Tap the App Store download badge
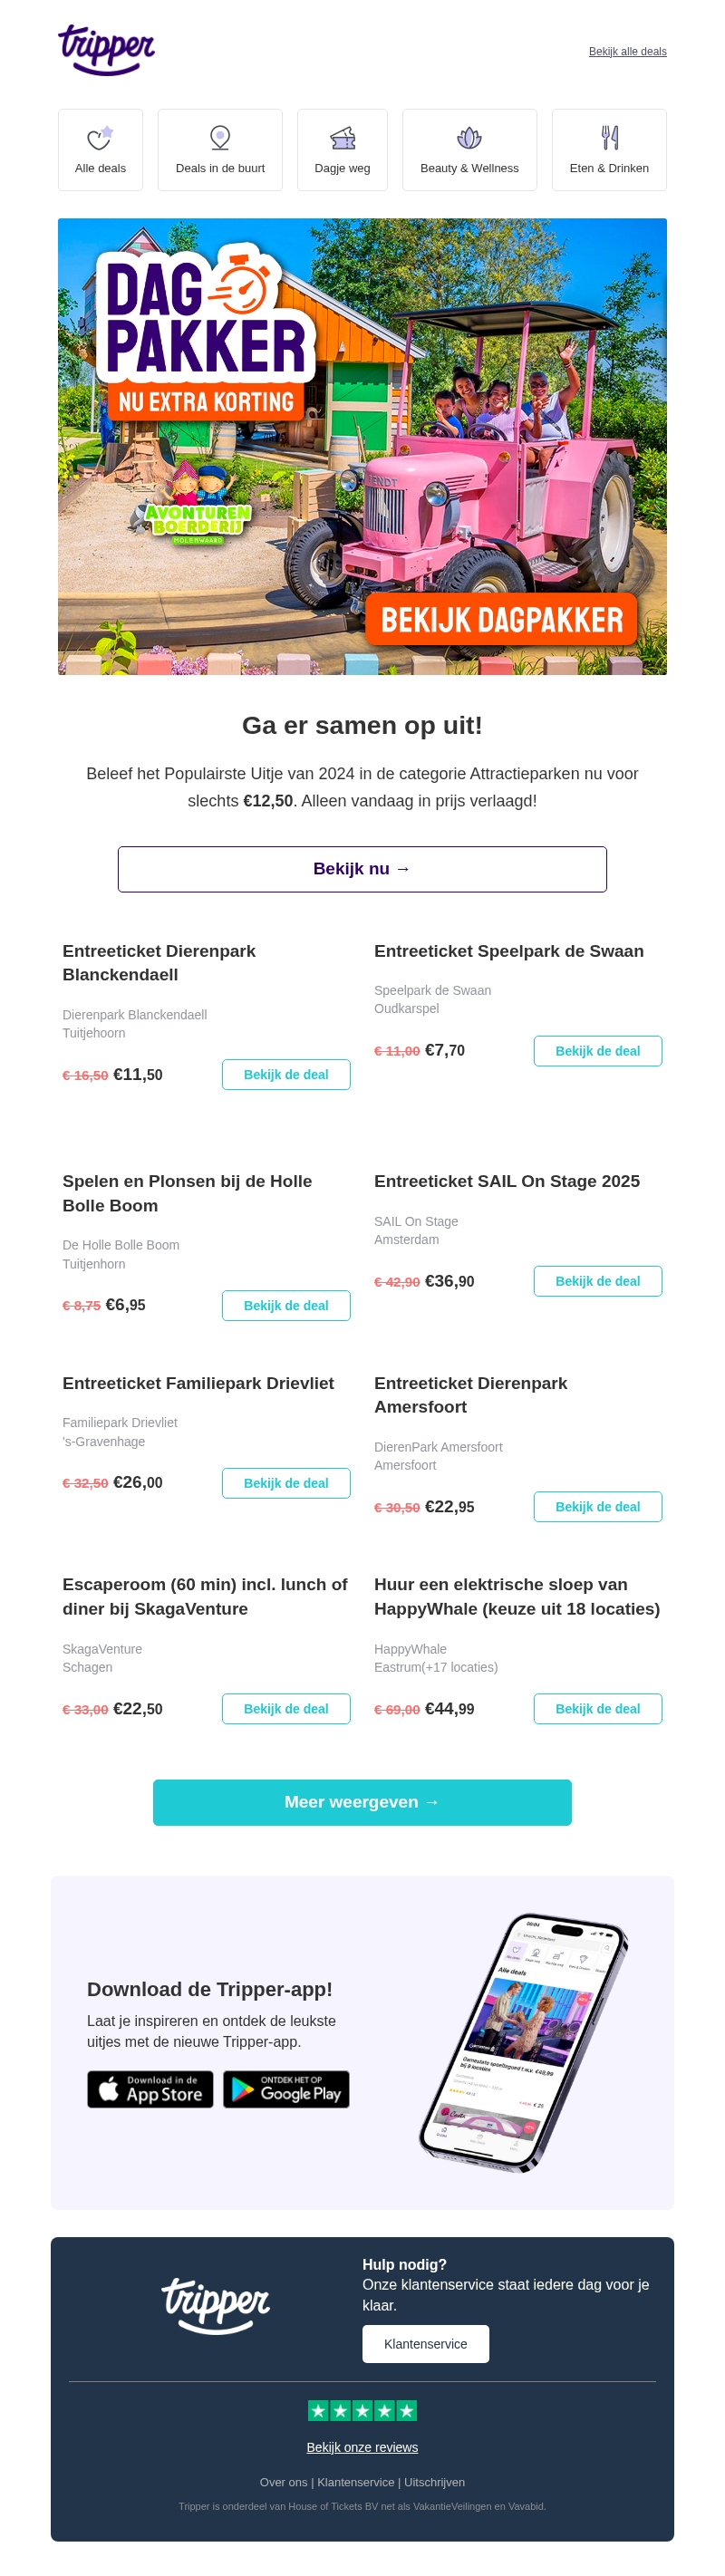Image resolution: width=725 pixels, height=2576 pixels. point(150,2089)
